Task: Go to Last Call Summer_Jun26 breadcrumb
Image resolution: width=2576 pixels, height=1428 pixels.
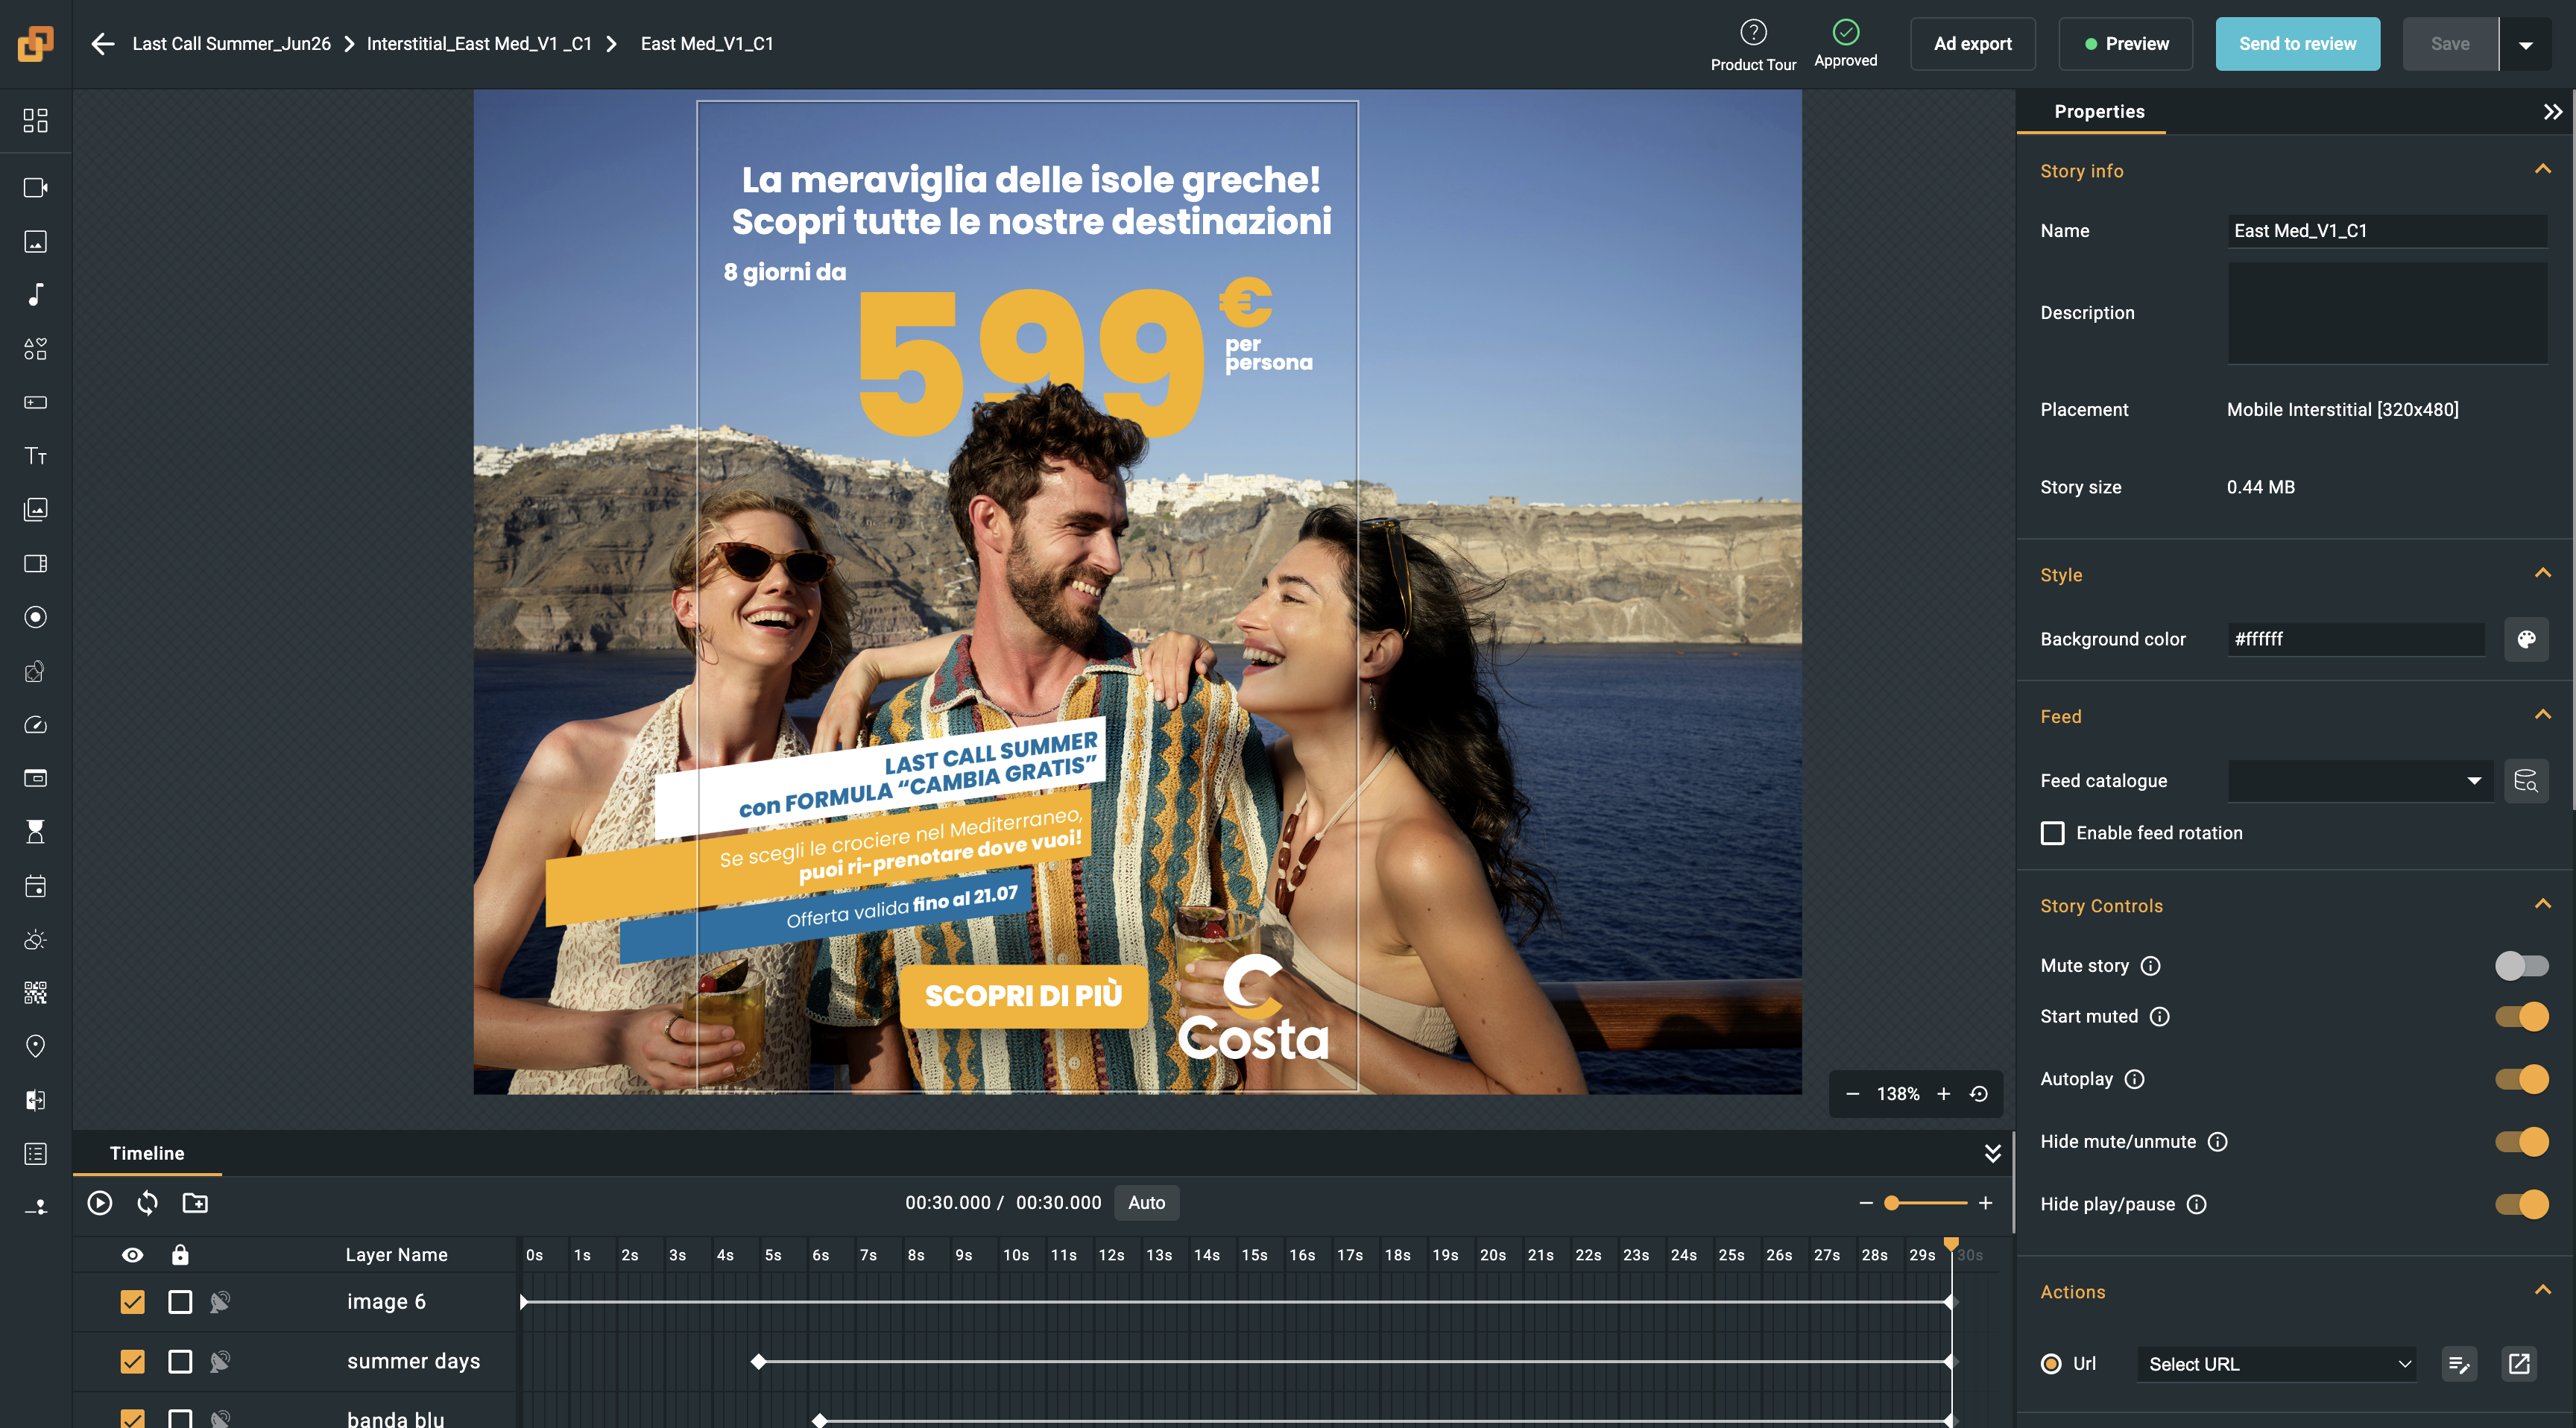Action: point(231,44)
